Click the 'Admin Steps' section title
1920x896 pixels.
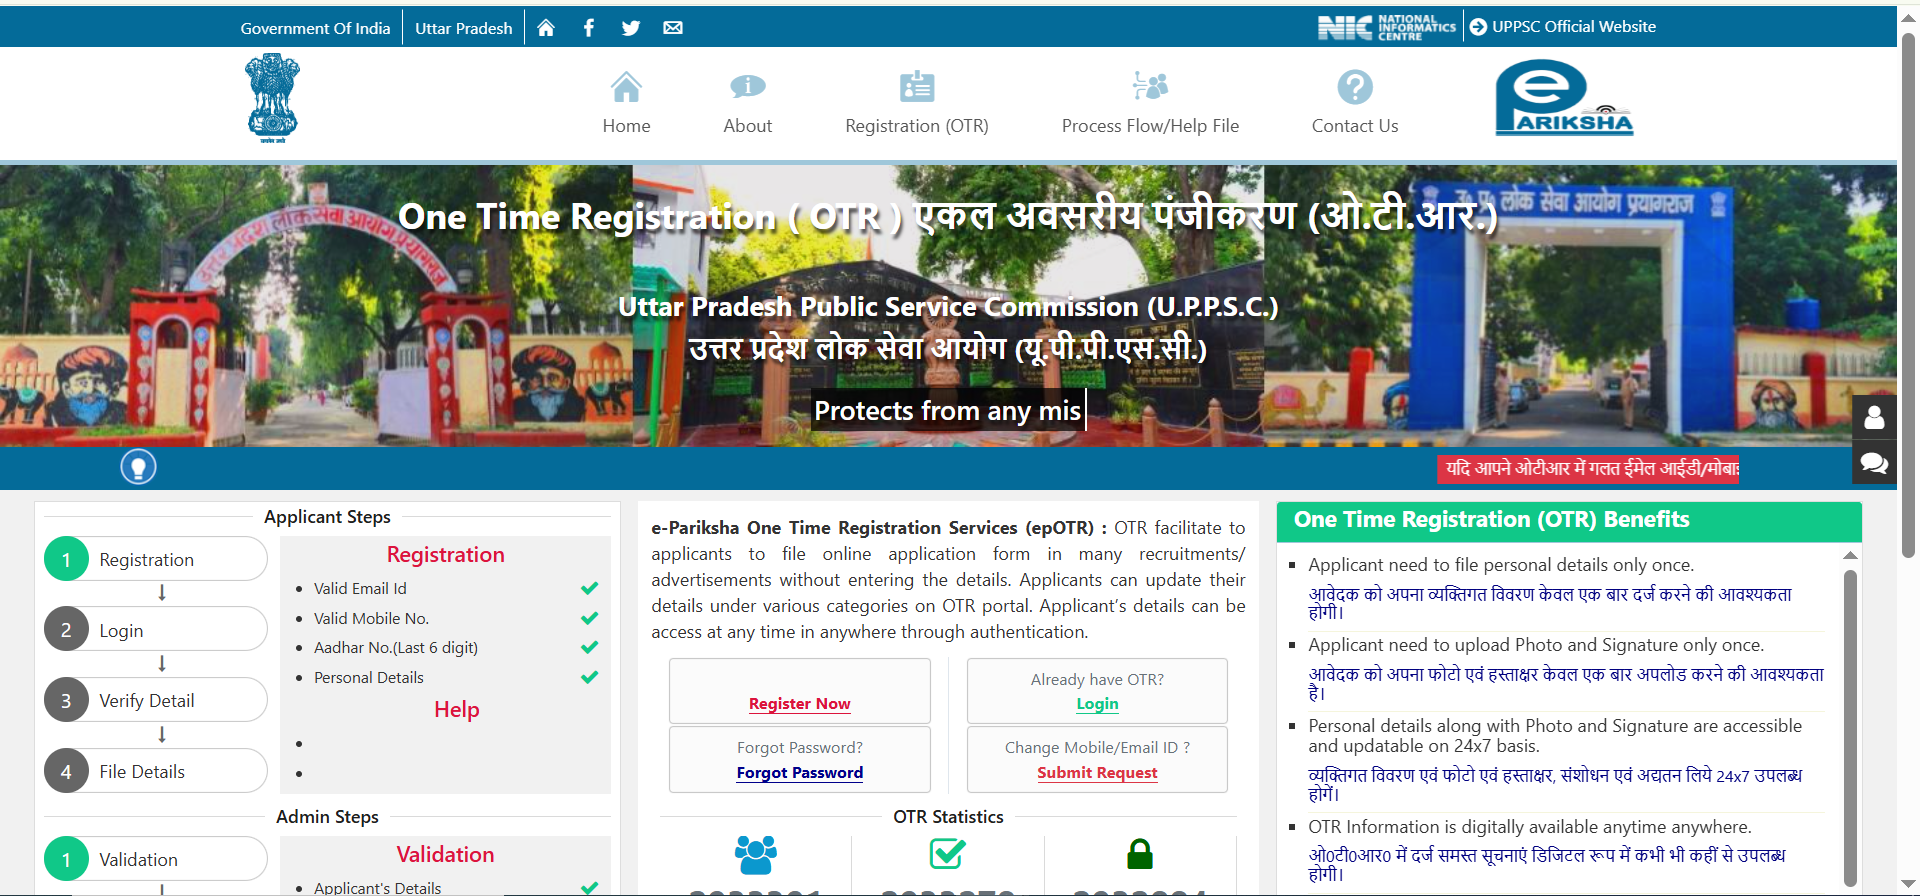point(327,817)
